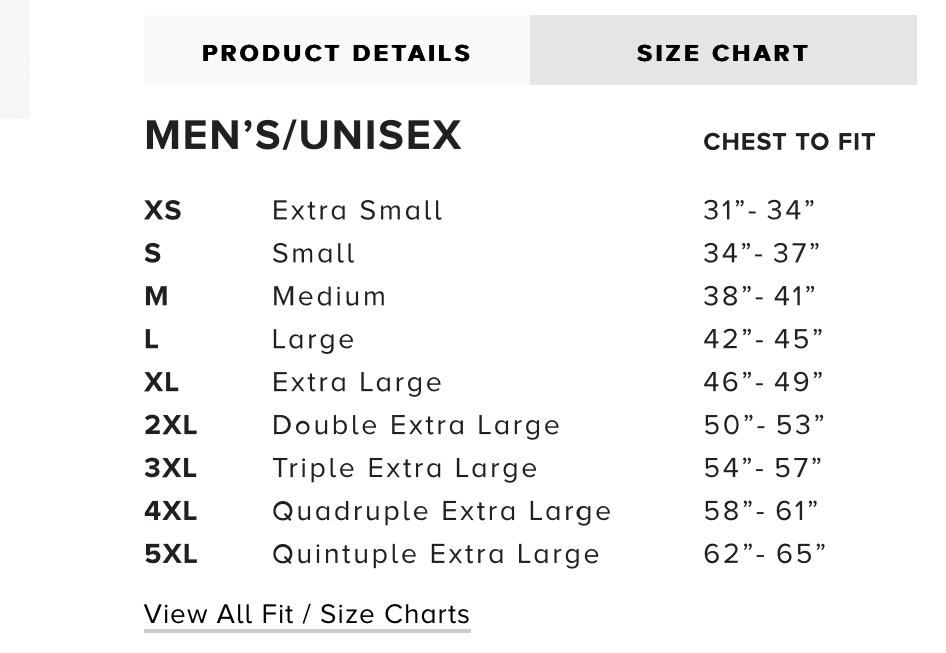Click the Chest To Fit column header
Screen dimensions: 946x653
788,142
